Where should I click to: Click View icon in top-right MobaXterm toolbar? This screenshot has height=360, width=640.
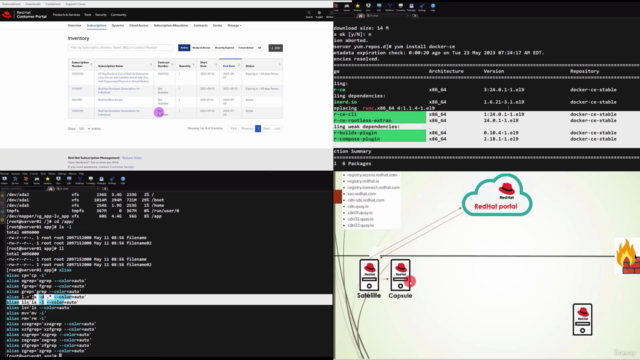(368, 7)
